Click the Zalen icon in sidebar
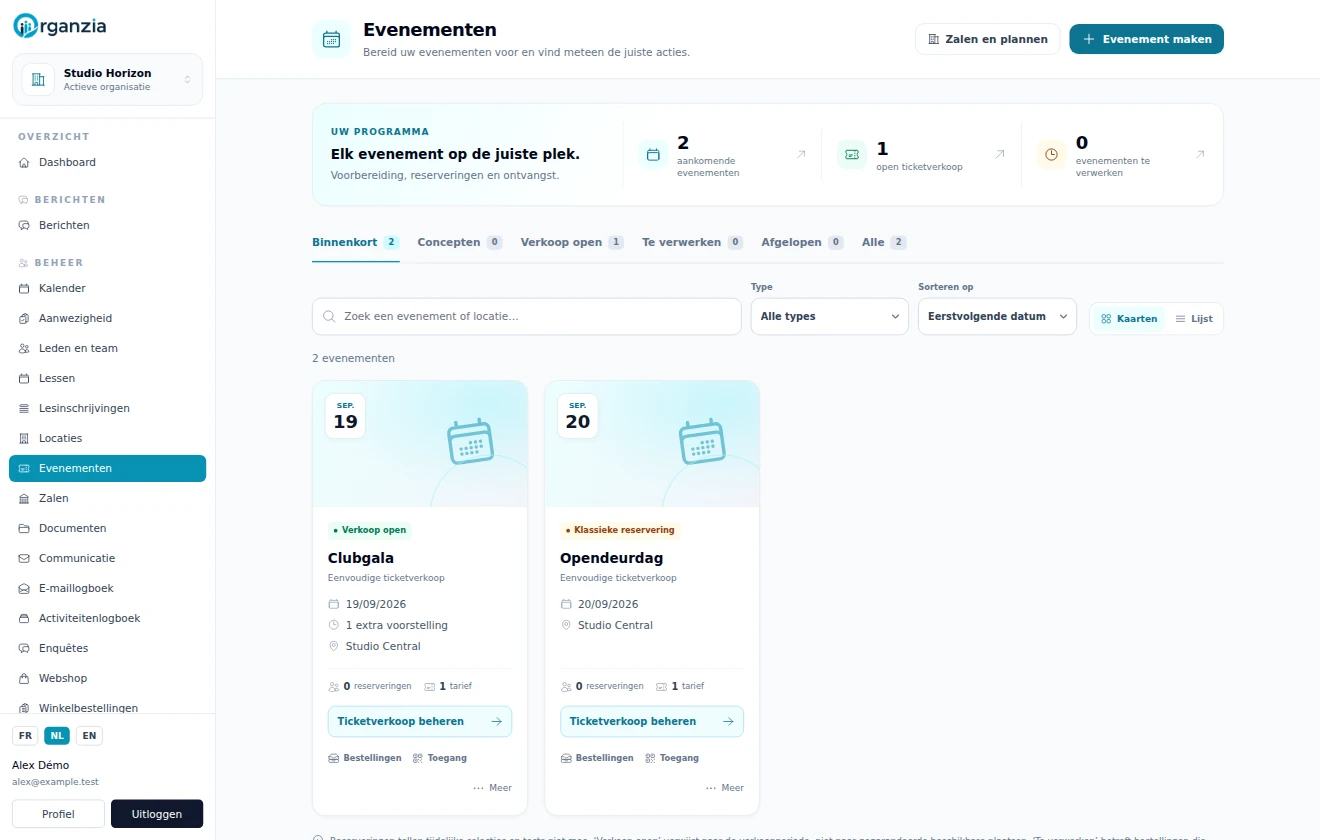Viewport: 1320px width, 840px height. [25, 498]
